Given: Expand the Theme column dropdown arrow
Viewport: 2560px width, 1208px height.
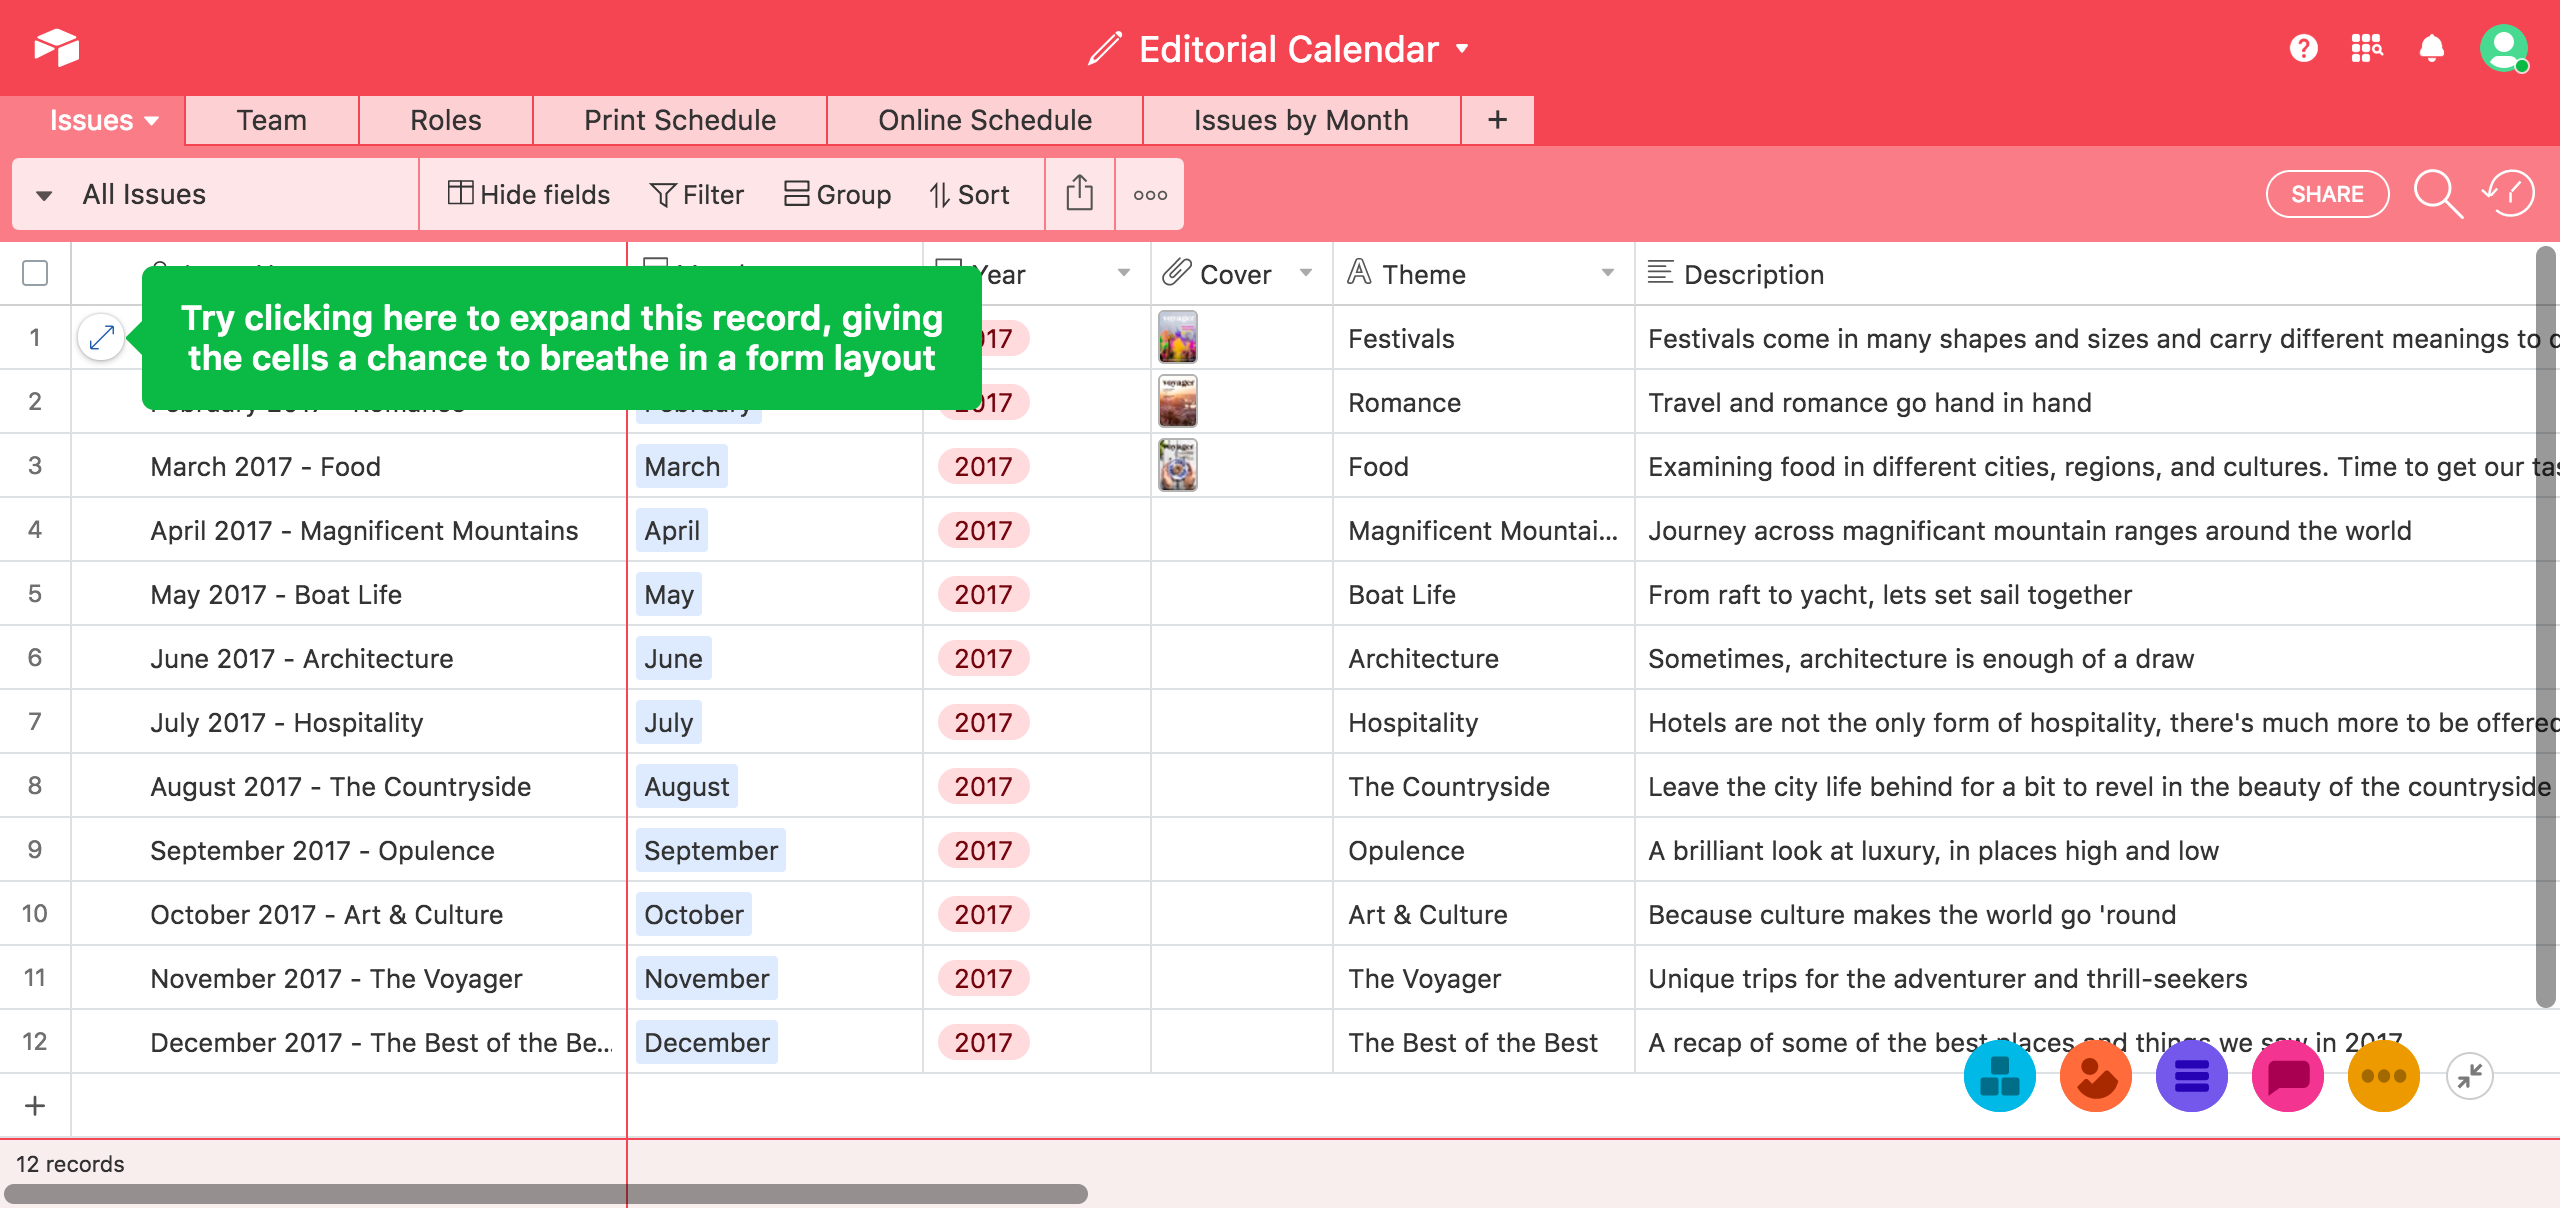Looking at the screenshot, I should pyautogui.click(x=1607, y=273).
